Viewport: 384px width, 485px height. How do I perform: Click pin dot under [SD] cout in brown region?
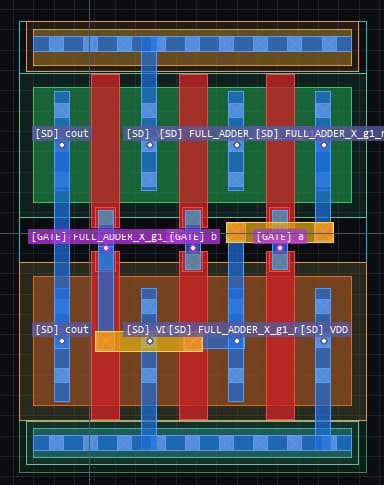click(62, 341)
